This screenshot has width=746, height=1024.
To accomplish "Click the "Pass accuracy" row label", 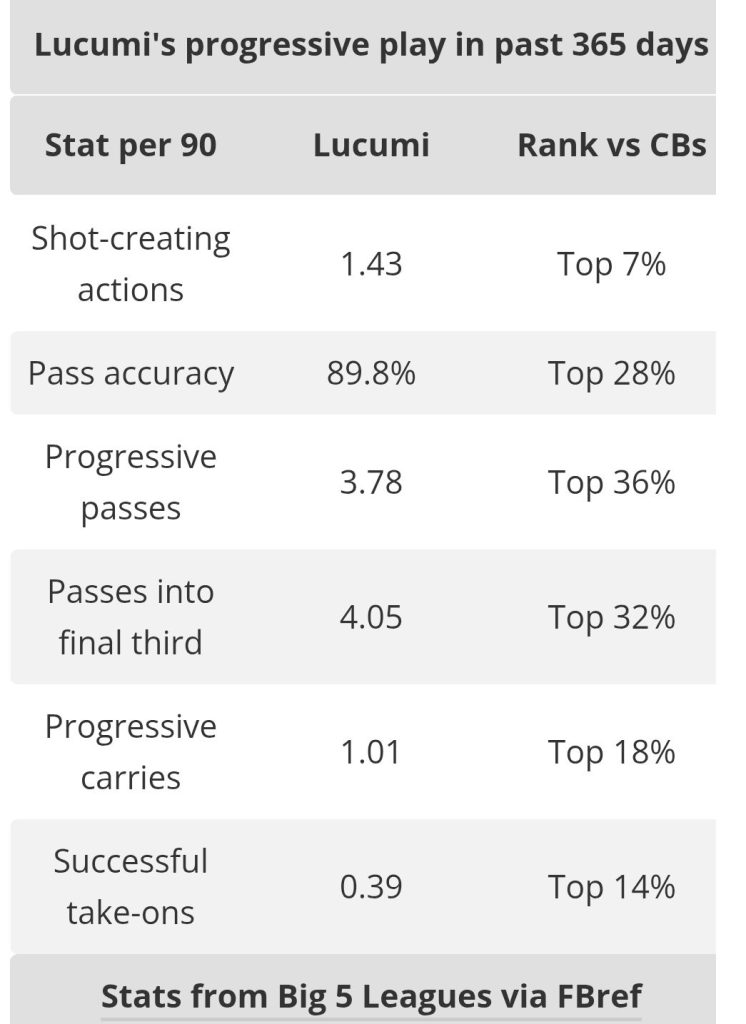I will (x=130, y=373).
